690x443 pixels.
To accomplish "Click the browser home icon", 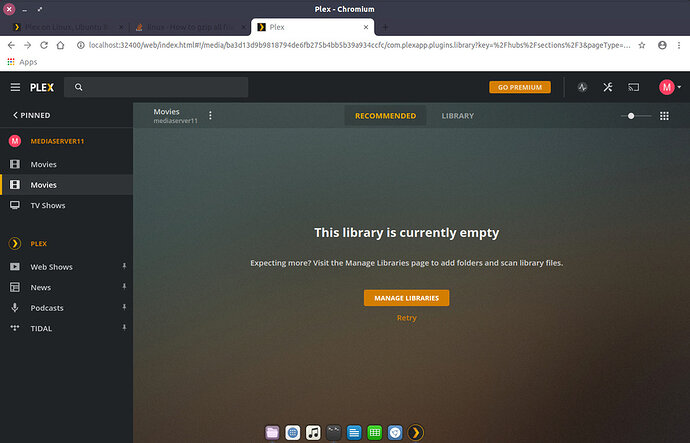I will coord(60,45).
